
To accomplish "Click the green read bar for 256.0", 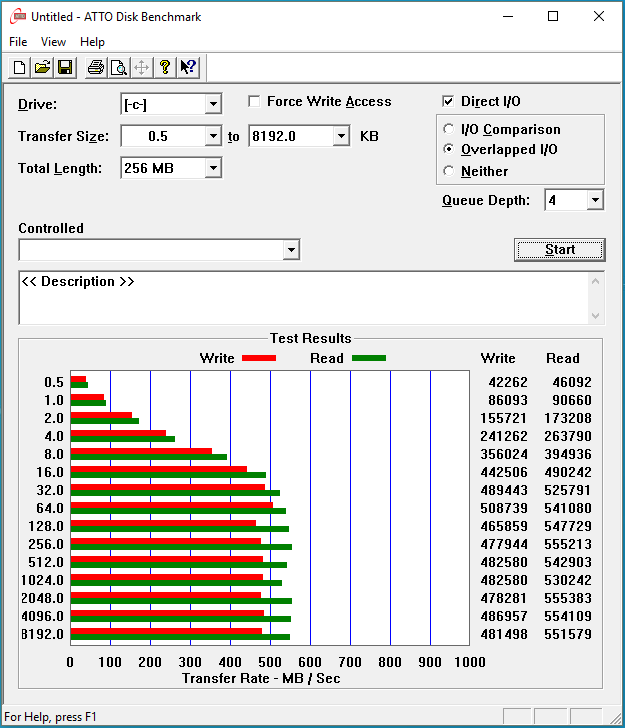I will pos(181,547).
